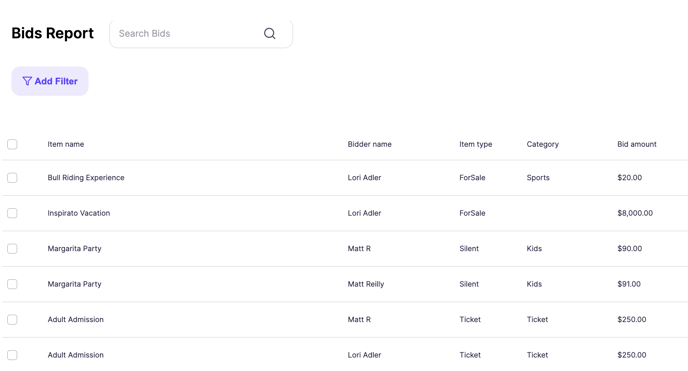Open the Bull Riding Experience item

point(86,178)
